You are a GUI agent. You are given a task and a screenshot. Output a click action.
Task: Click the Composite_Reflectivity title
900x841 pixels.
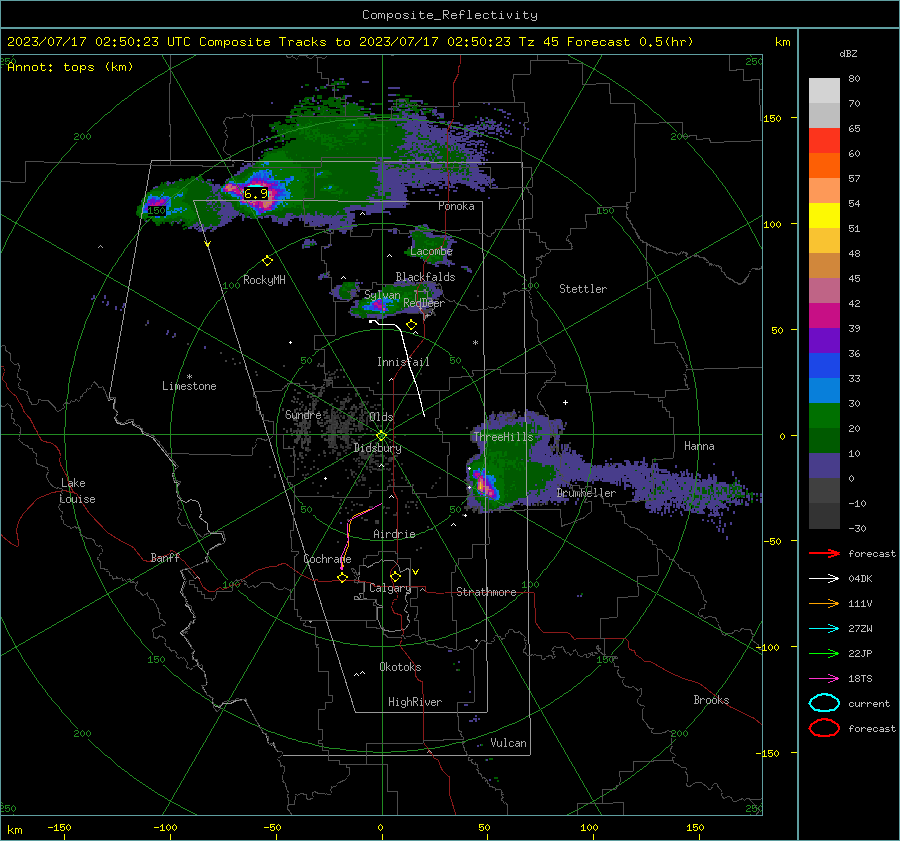pyautogui.click(x=449, y=15)
